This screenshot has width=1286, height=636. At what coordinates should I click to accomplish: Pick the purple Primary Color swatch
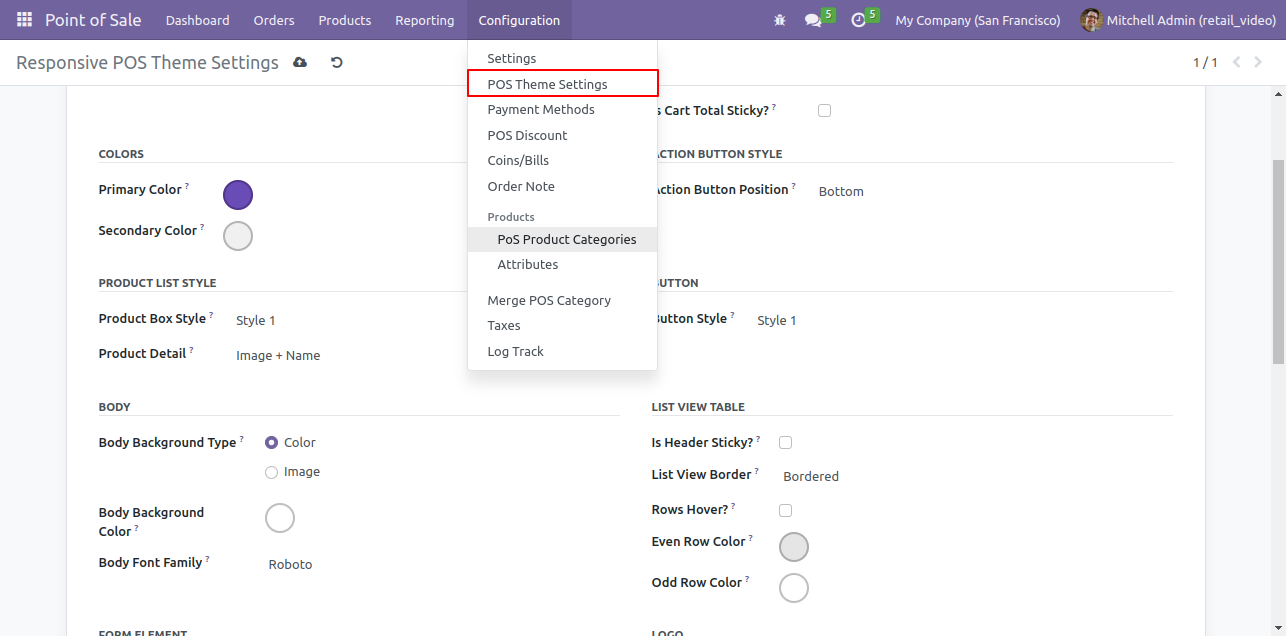238,195
